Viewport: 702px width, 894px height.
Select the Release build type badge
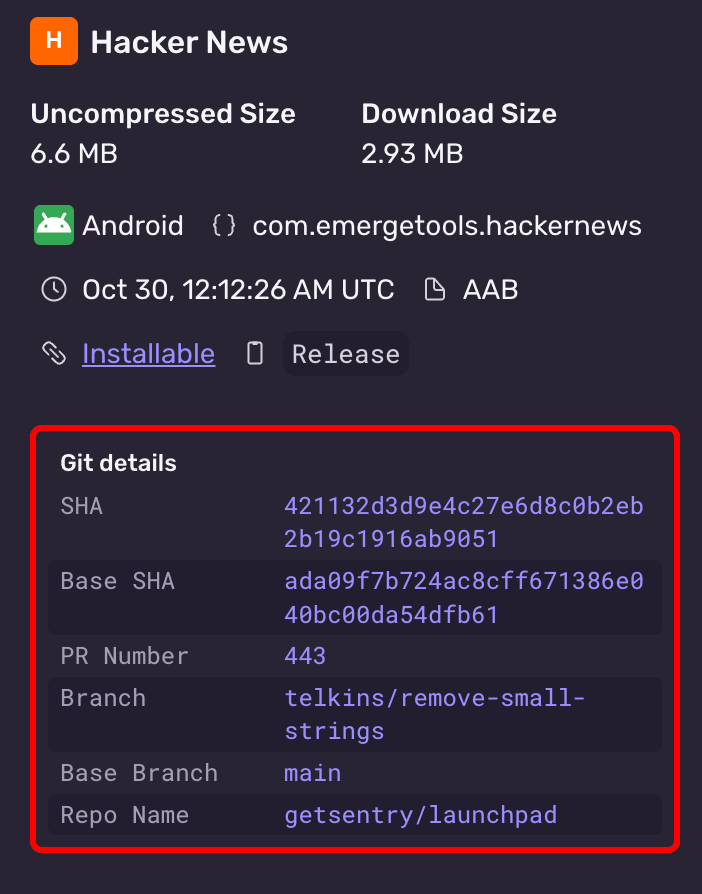coord(345,353)
